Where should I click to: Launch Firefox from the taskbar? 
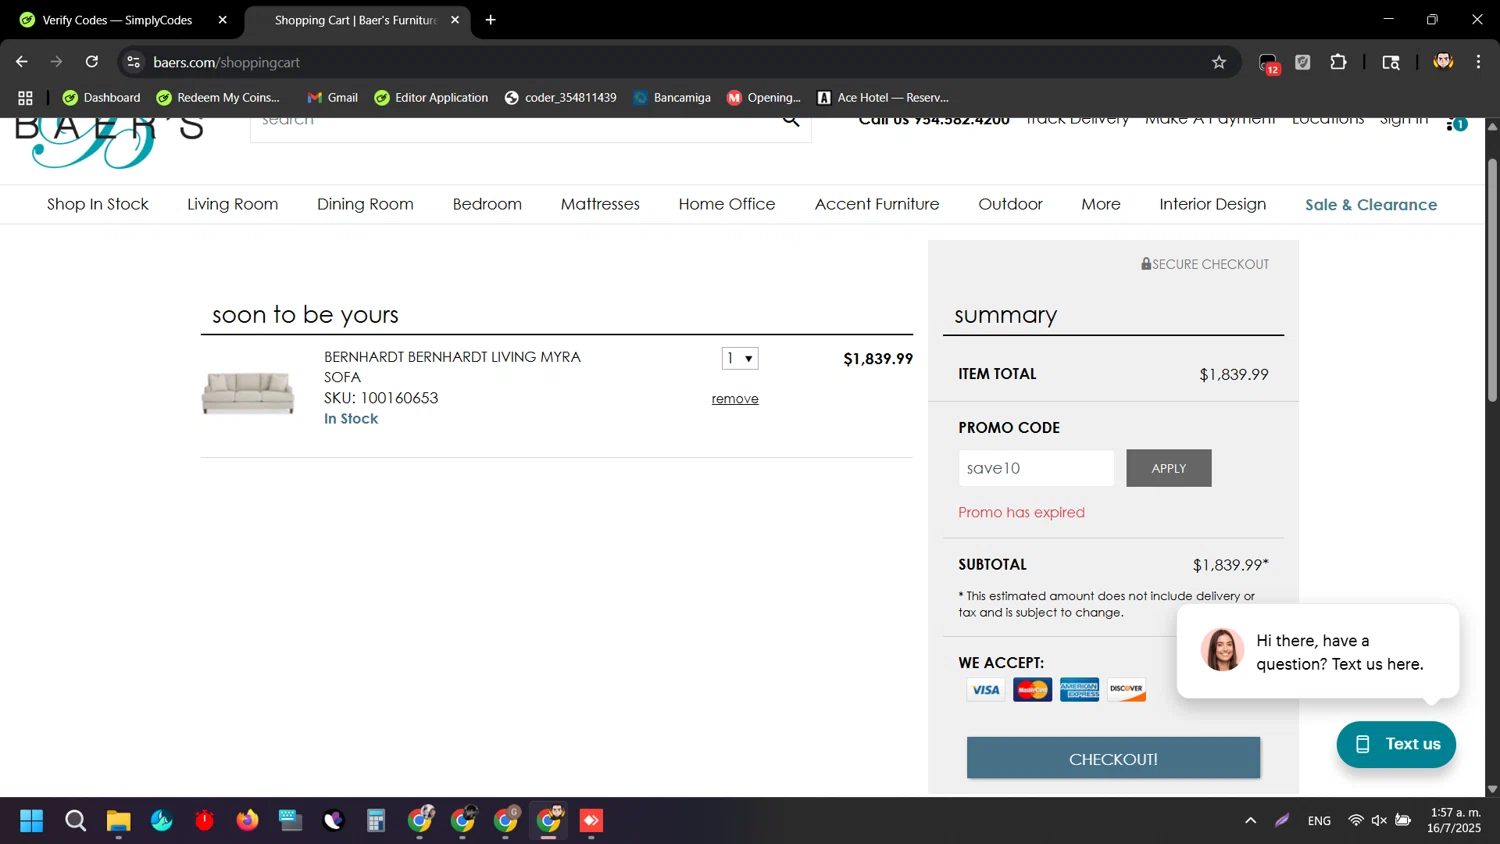247,821
